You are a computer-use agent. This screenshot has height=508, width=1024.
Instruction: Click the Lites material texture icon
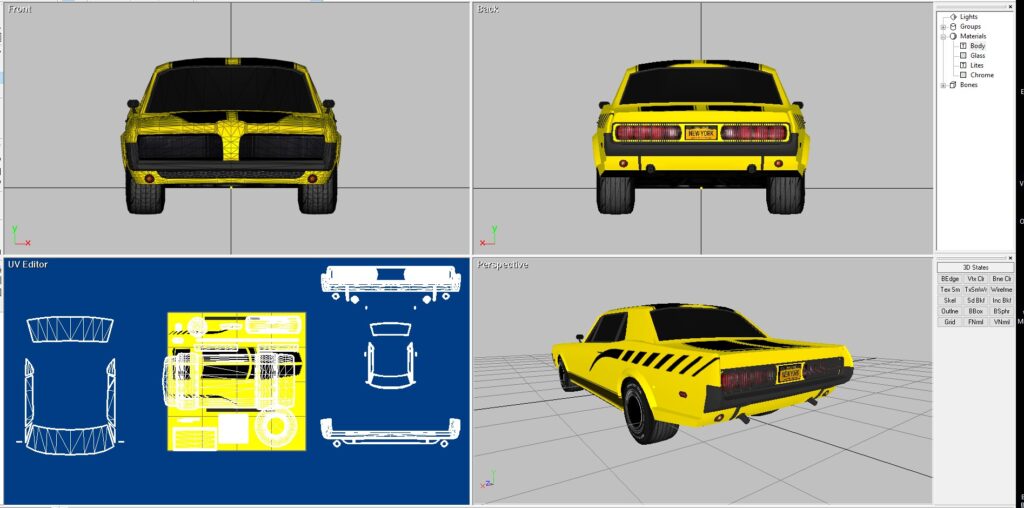963,66
